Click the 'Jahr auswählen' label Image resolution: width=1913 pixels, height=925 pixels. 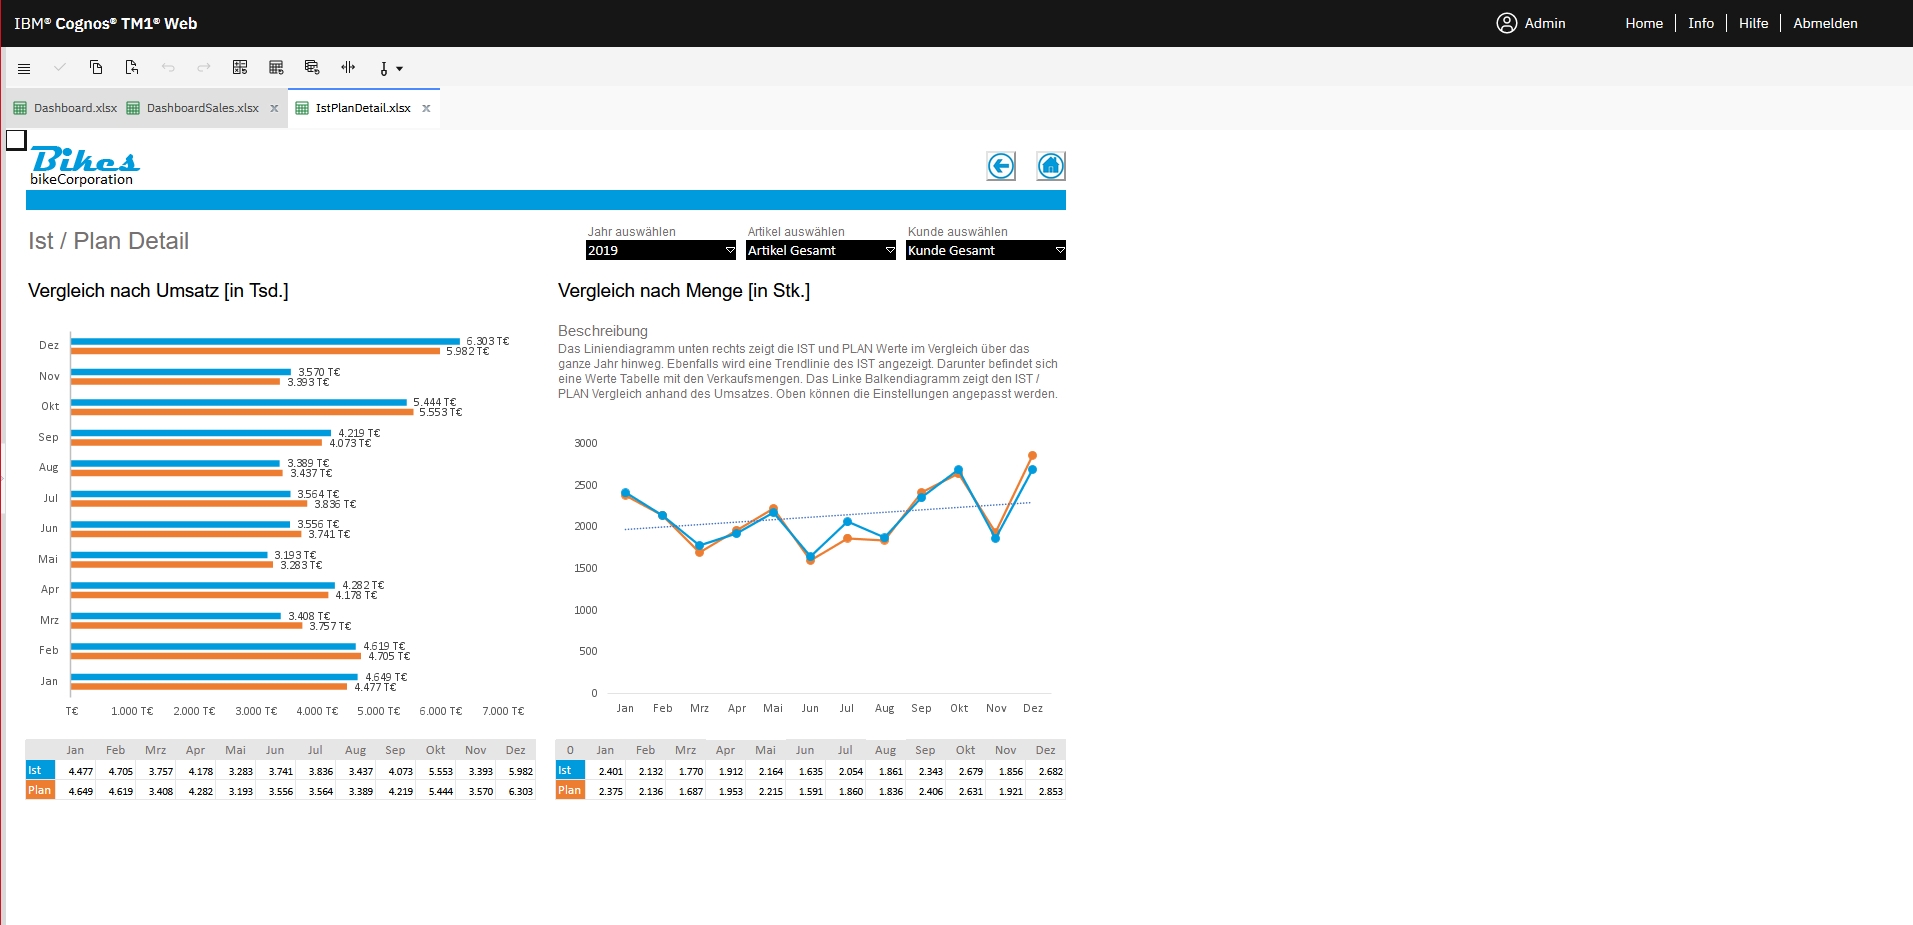tap(632, 232)
